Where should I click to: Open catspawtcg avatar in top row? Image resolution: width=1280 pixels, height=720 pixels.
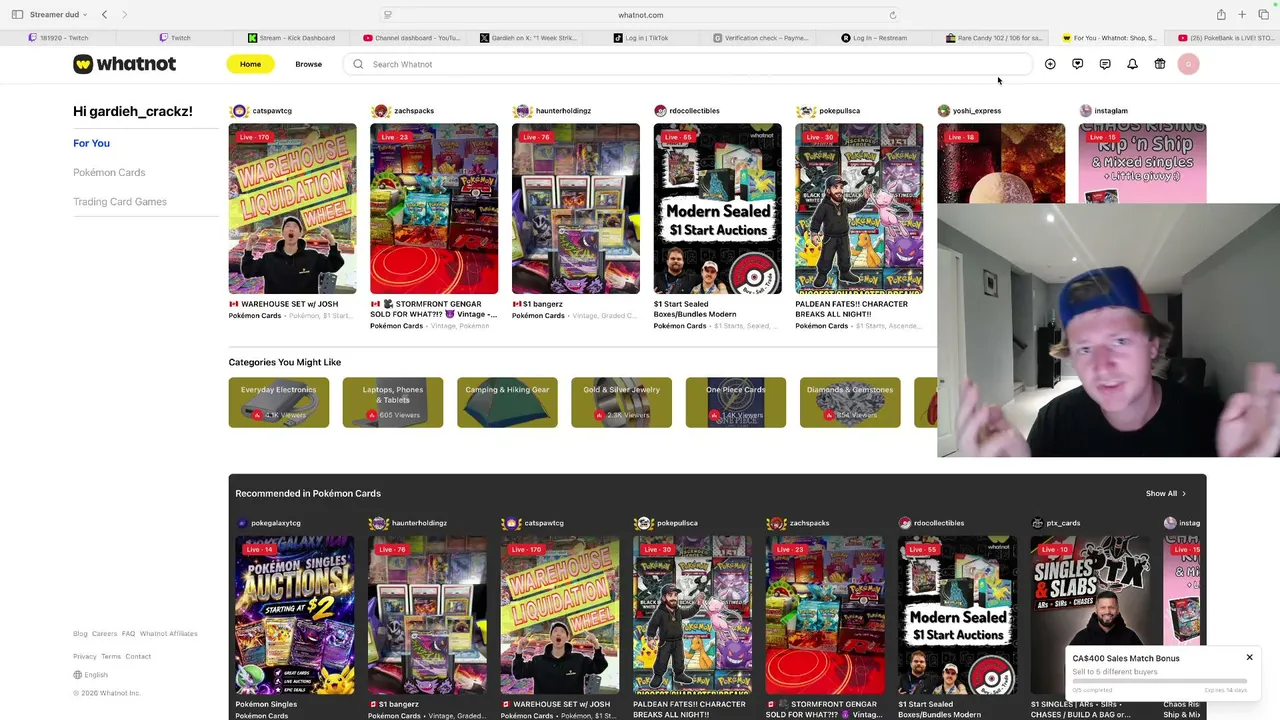(x=239, y=111)
